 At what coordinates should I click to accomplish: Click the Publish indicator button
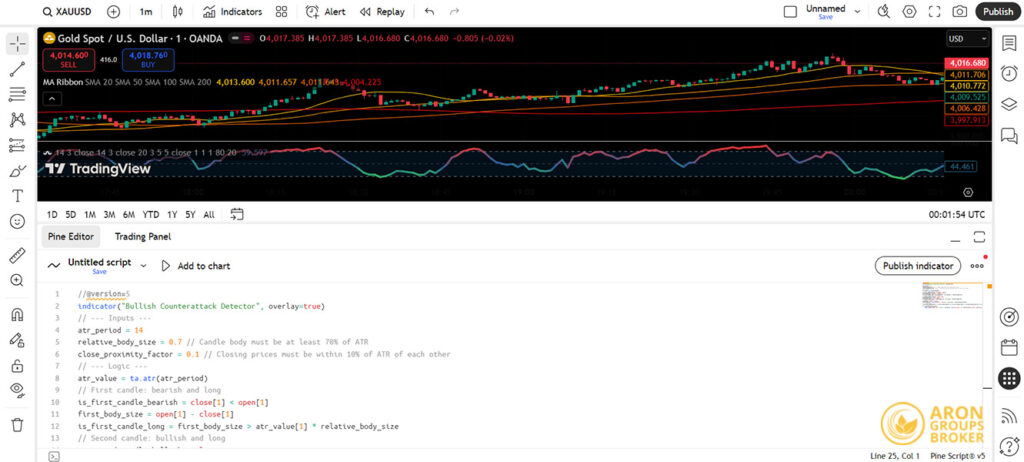click(917, 265)
